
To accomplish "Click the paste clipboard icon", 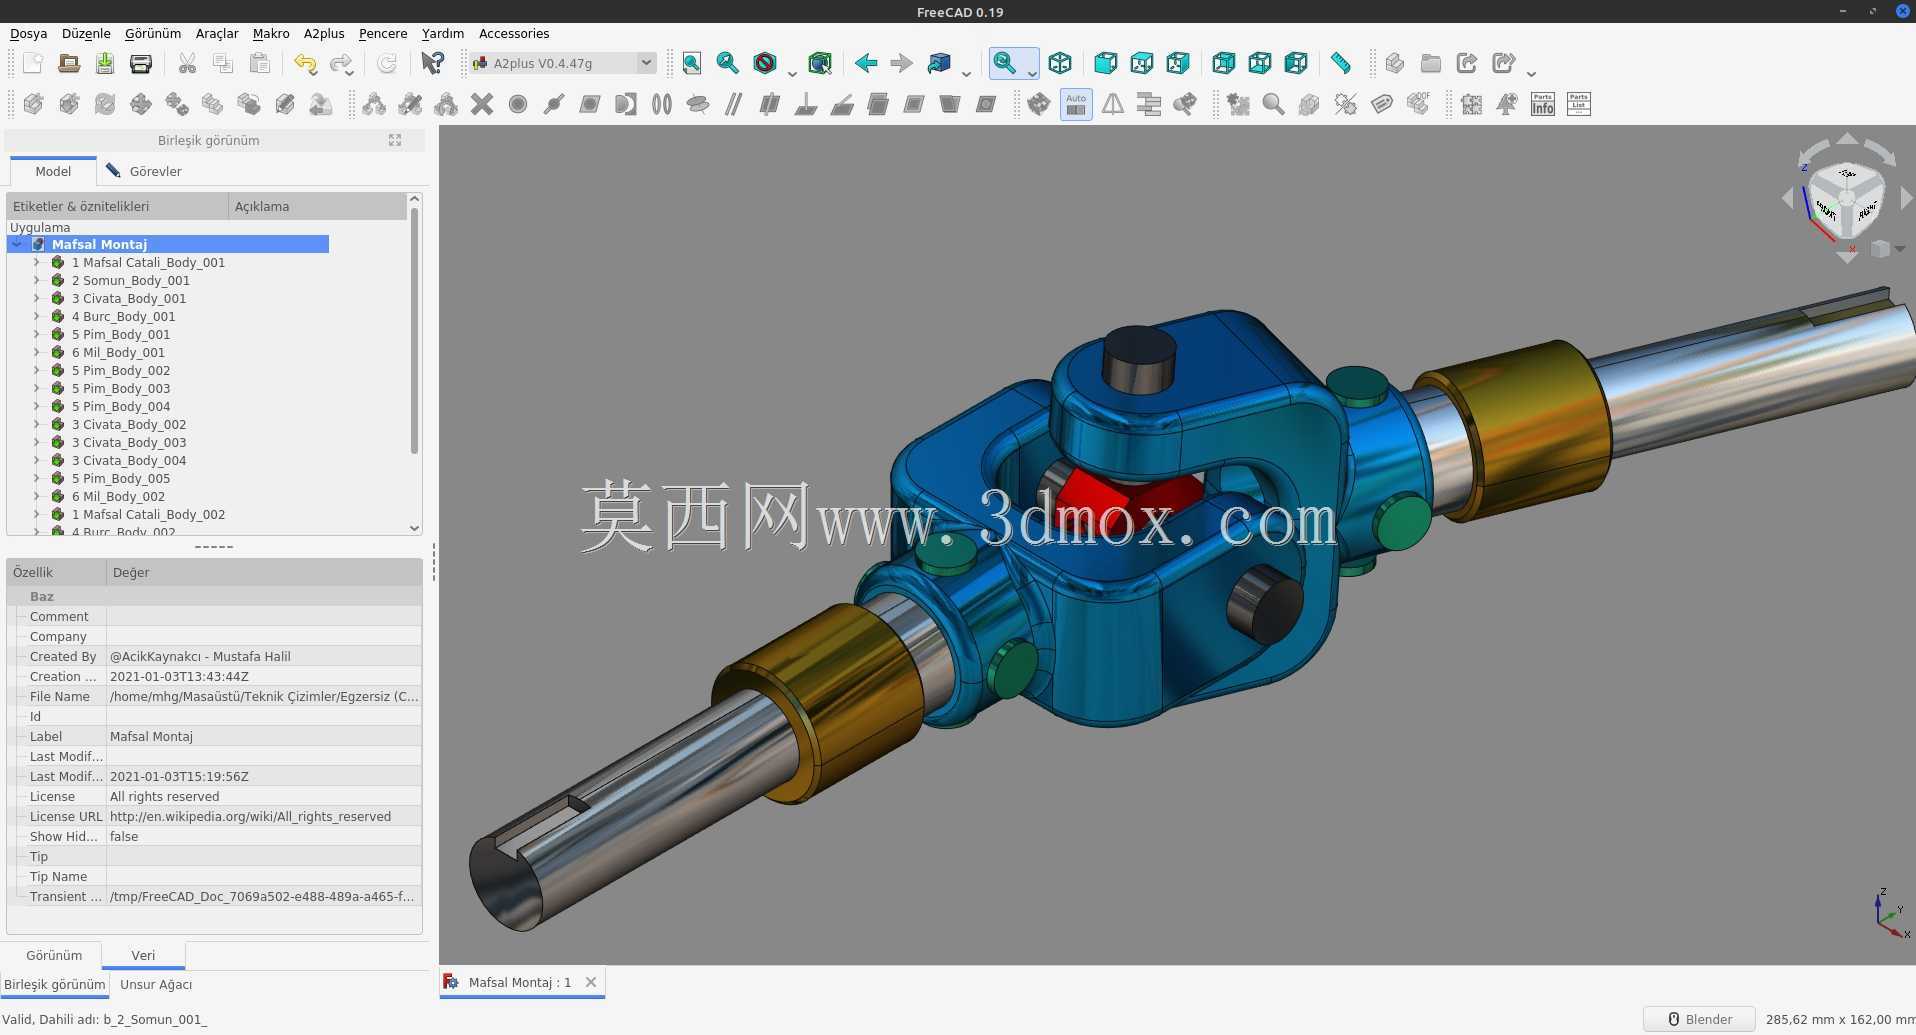I will (259, 64).
